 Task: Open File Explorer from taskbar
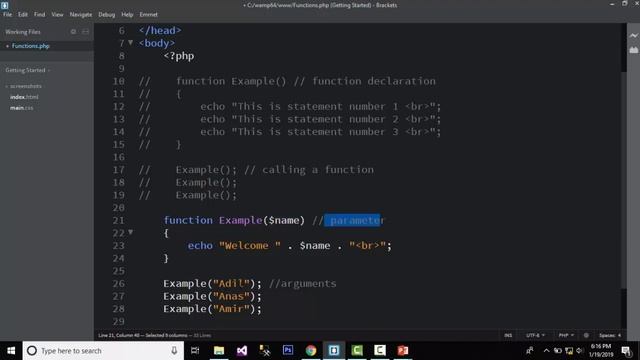click(x=219, y=351)
